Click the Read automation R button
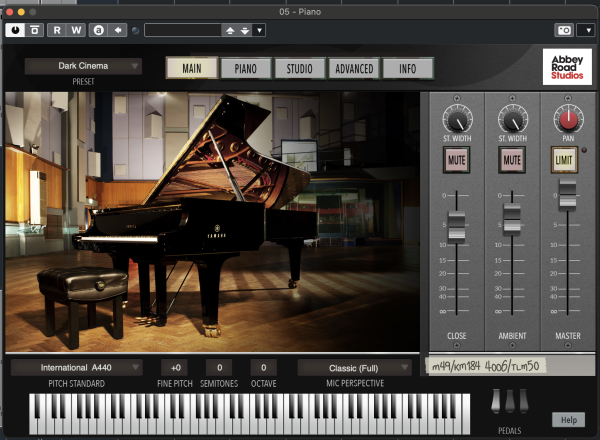Image resolution: width=600 pixels, height=440 pixels. (x=55, y=30)
